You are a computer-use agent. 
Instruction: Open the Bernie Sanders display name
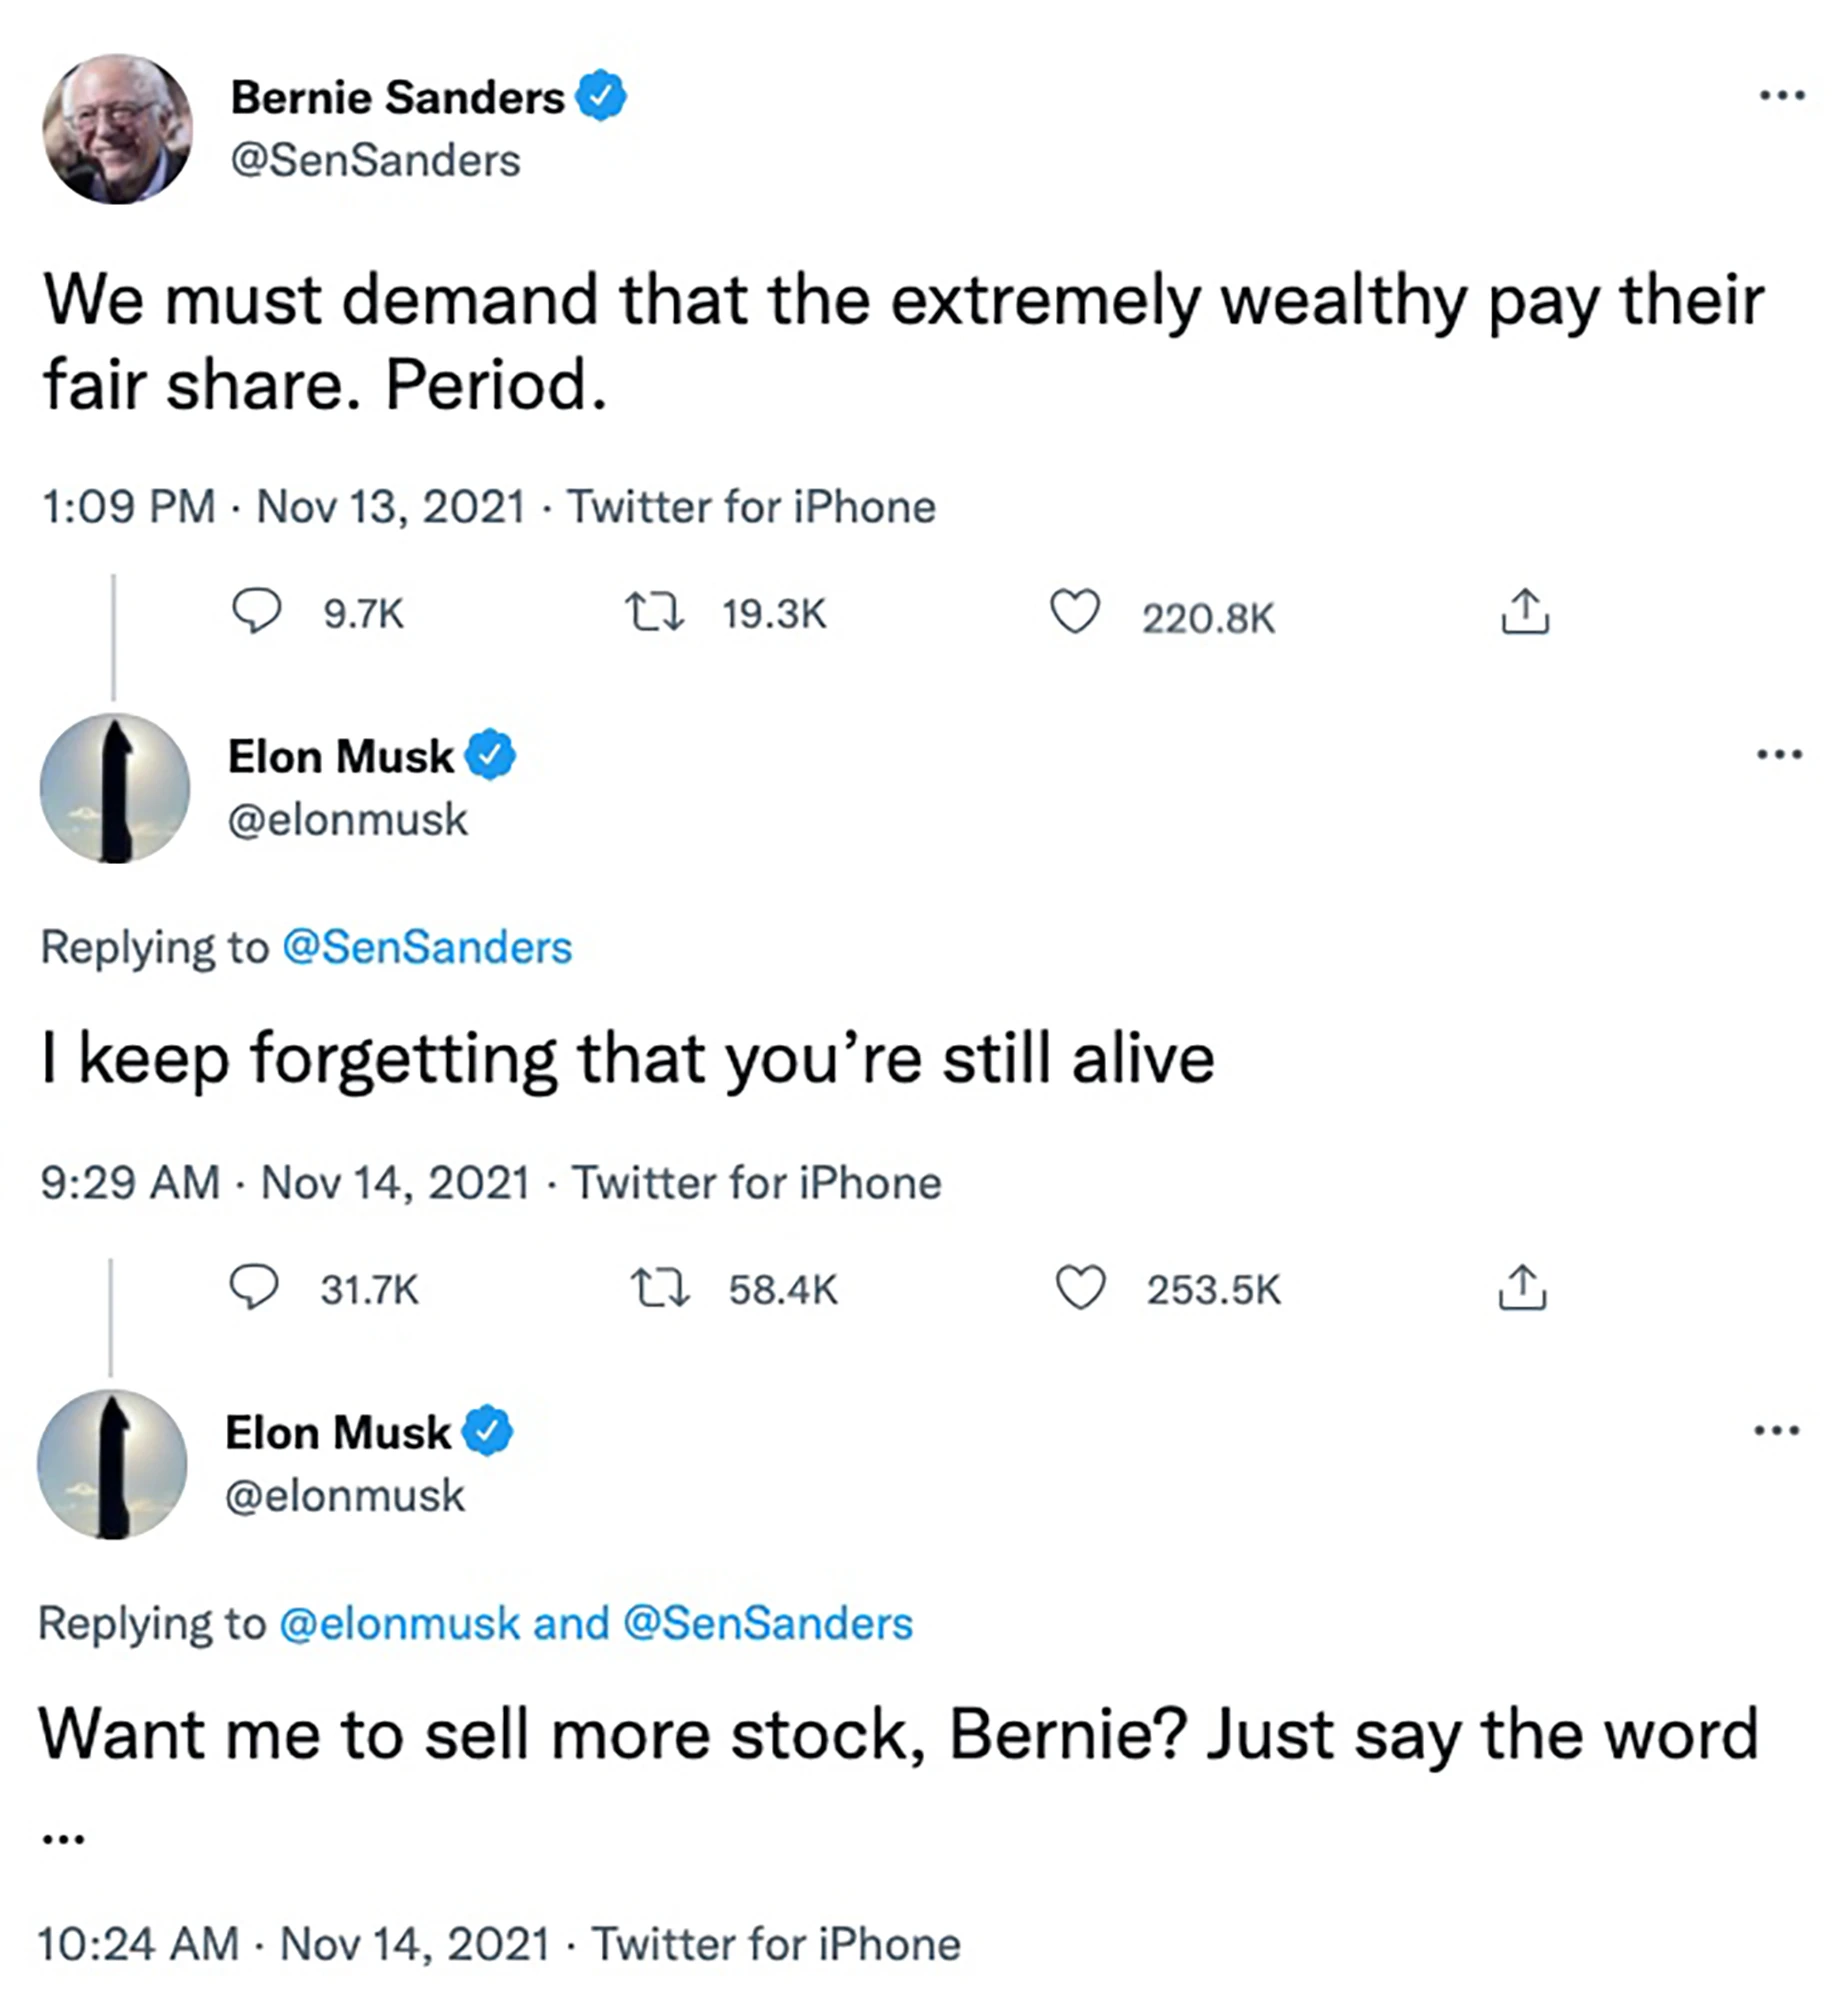(x=397, y=98)
